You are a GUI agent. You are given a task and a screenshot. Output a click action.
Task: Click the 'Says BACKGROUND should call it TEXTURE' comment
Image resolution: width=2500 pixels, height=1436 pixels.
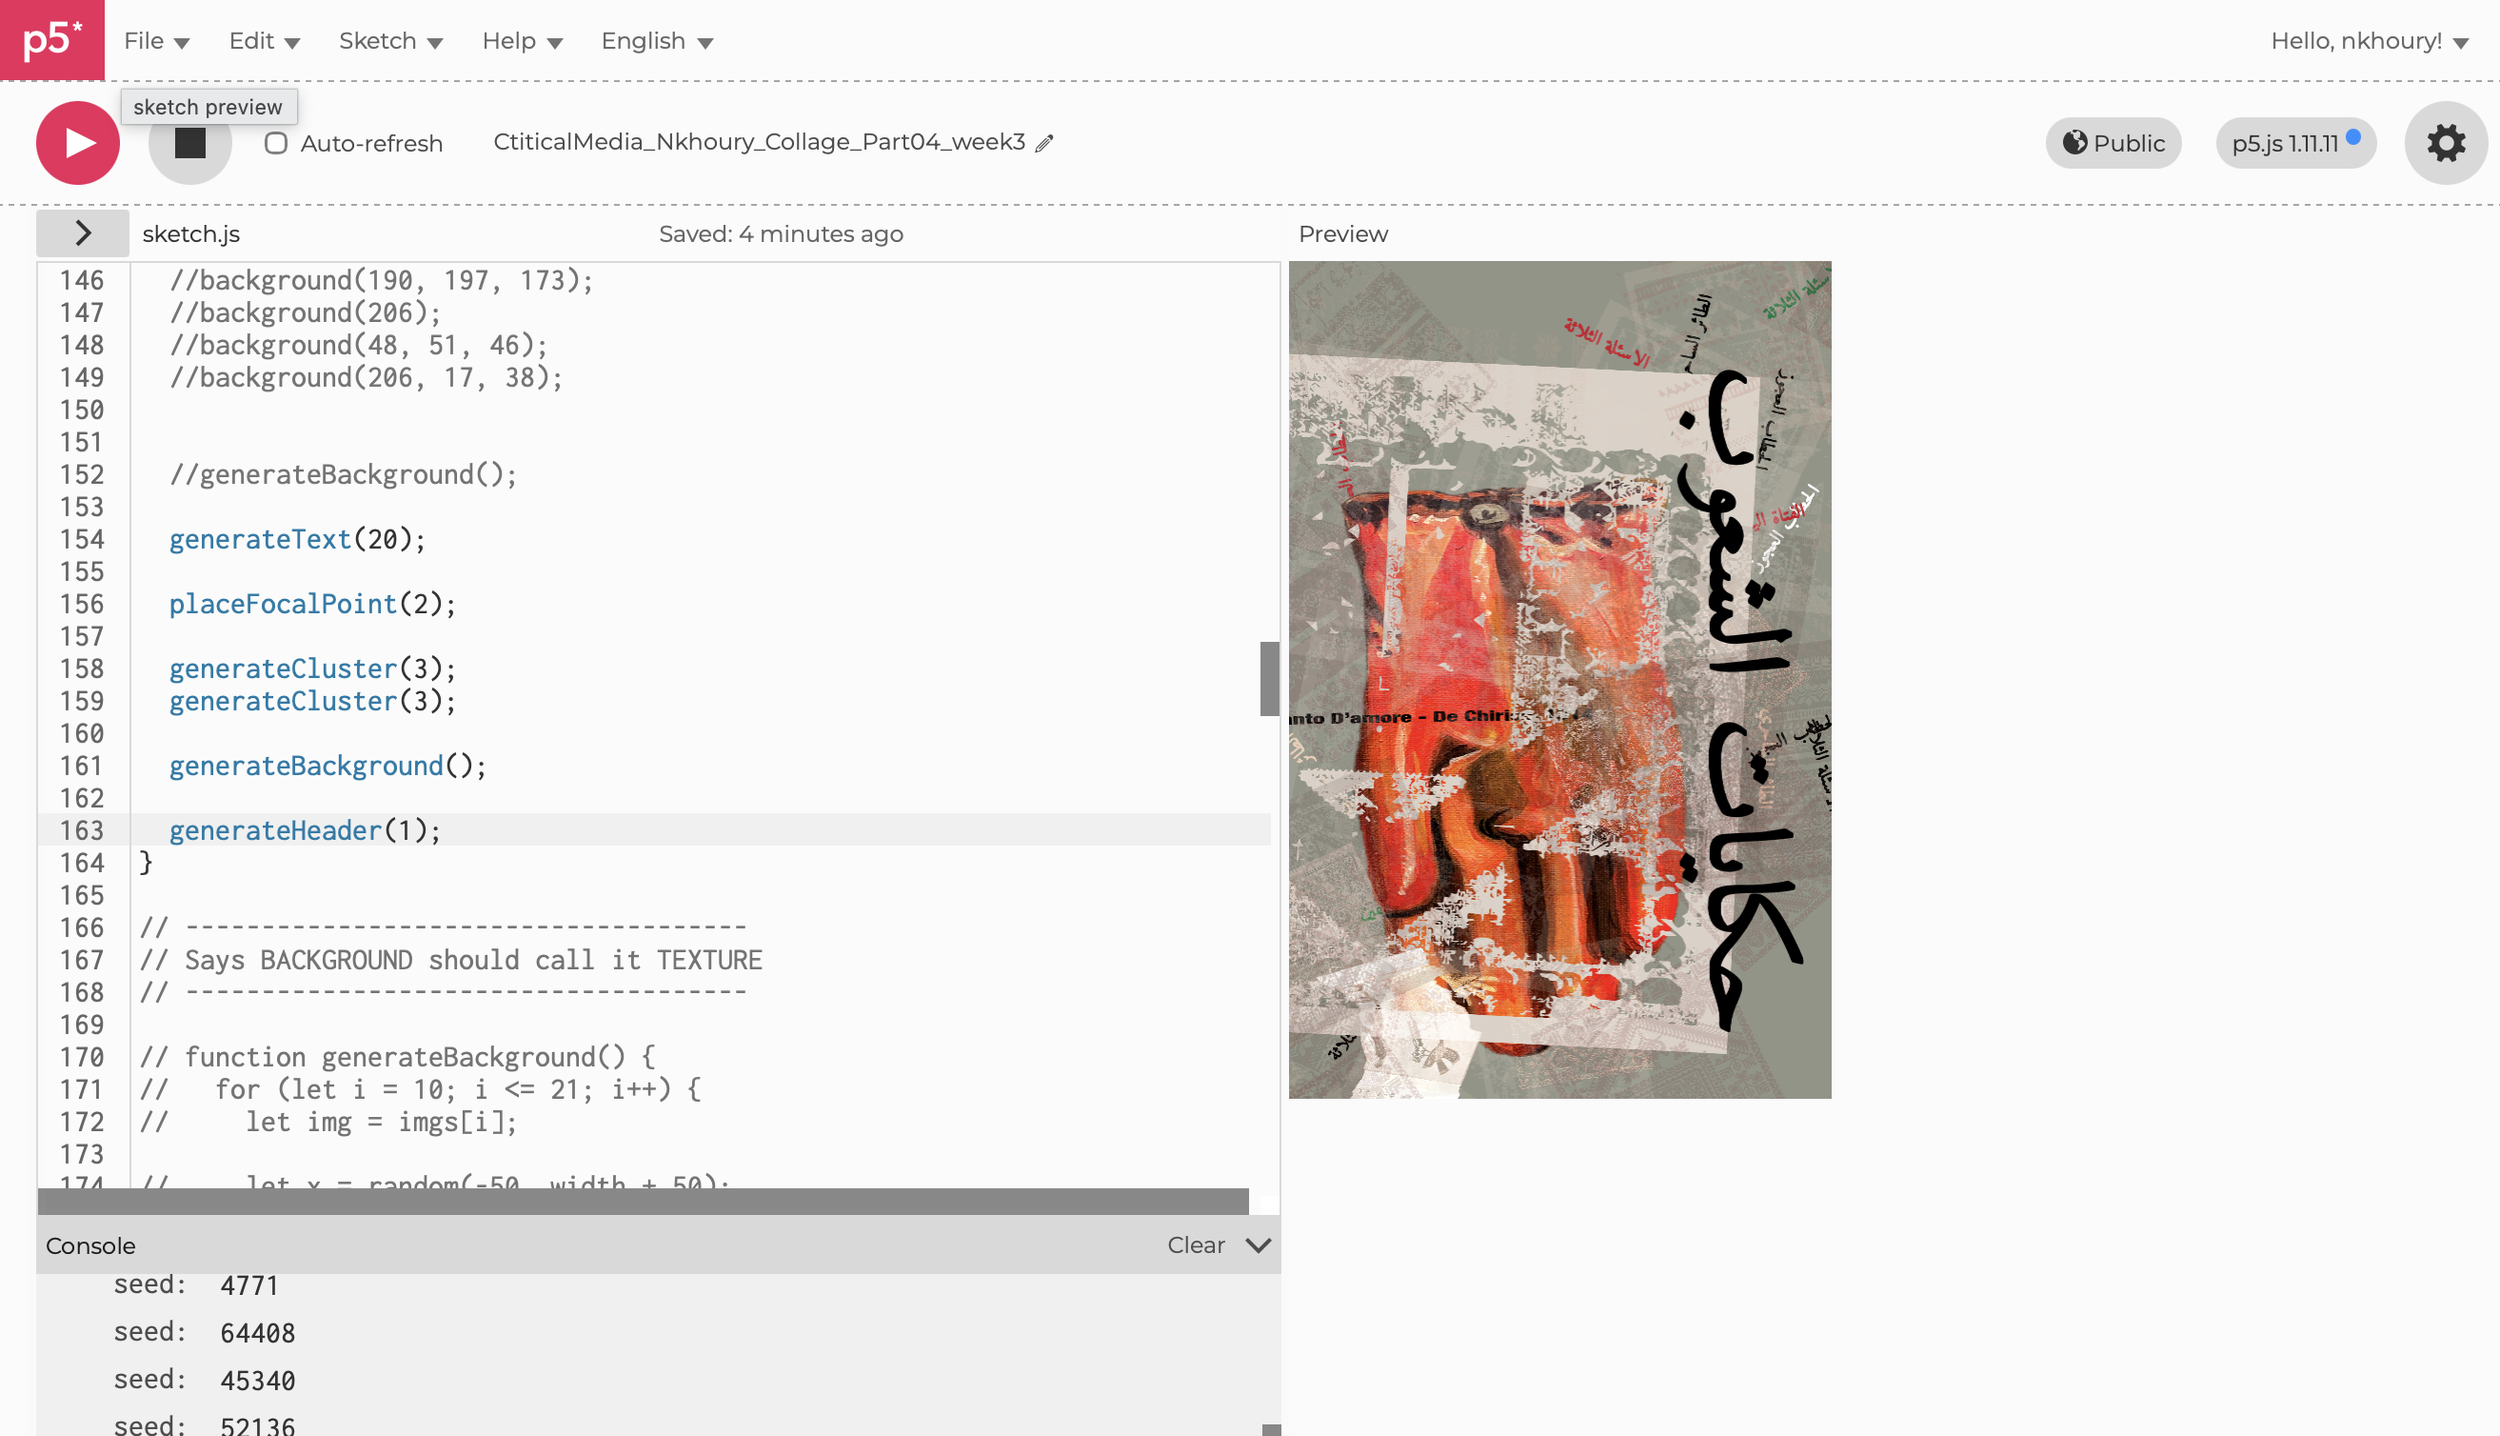451,960
